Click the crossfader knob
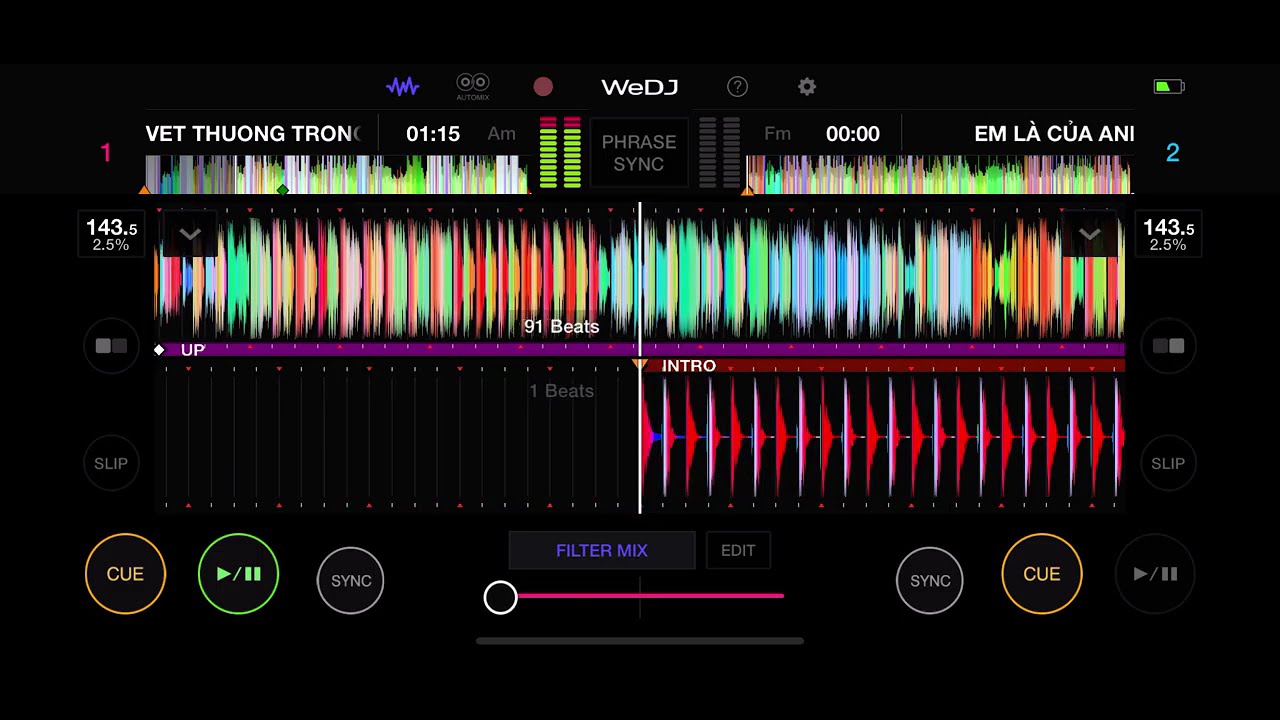 click(500, 597)
